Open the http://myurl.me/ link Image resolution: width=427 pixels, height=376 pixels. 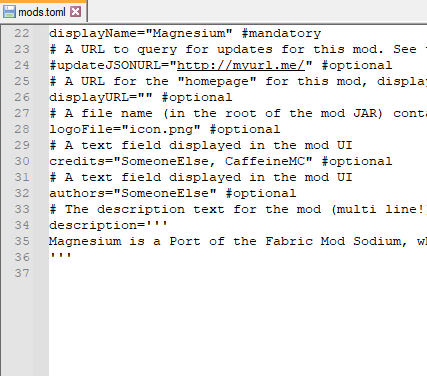241,65
